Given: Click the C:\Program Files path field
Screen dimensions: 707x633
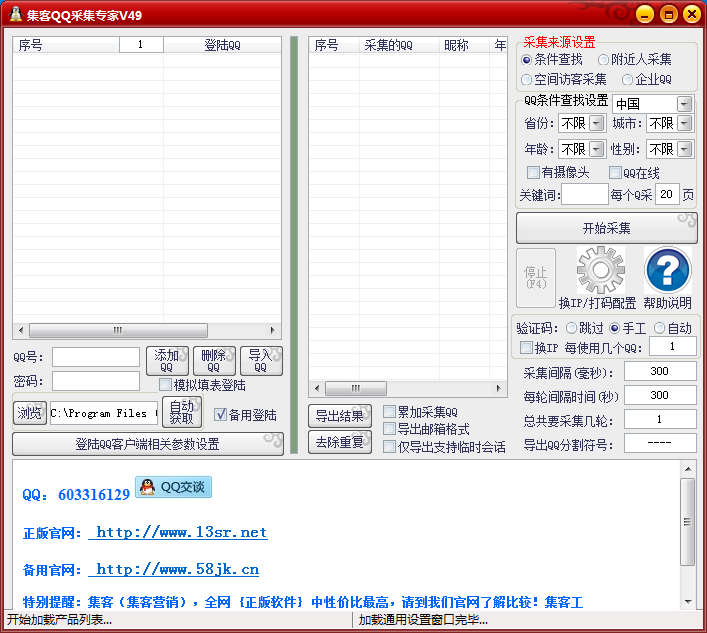Looking at the screenshot, I should (x=104, y=413).
